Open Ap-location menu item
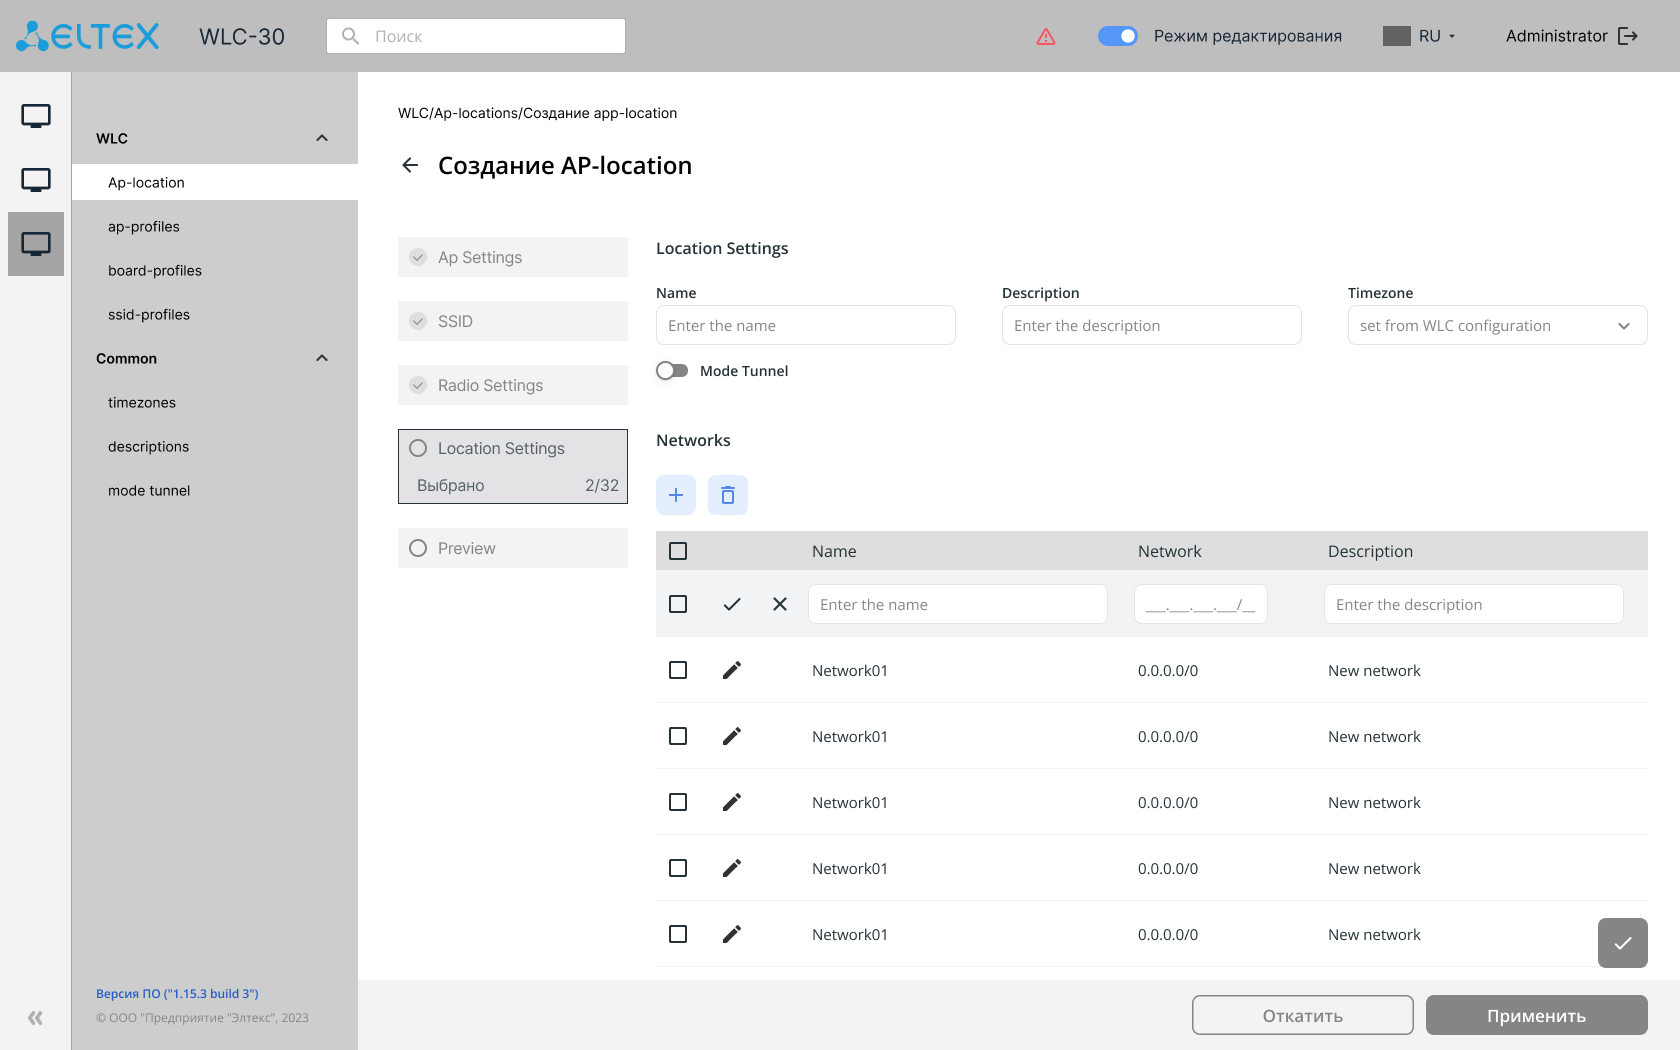 (x=215, y=182)
